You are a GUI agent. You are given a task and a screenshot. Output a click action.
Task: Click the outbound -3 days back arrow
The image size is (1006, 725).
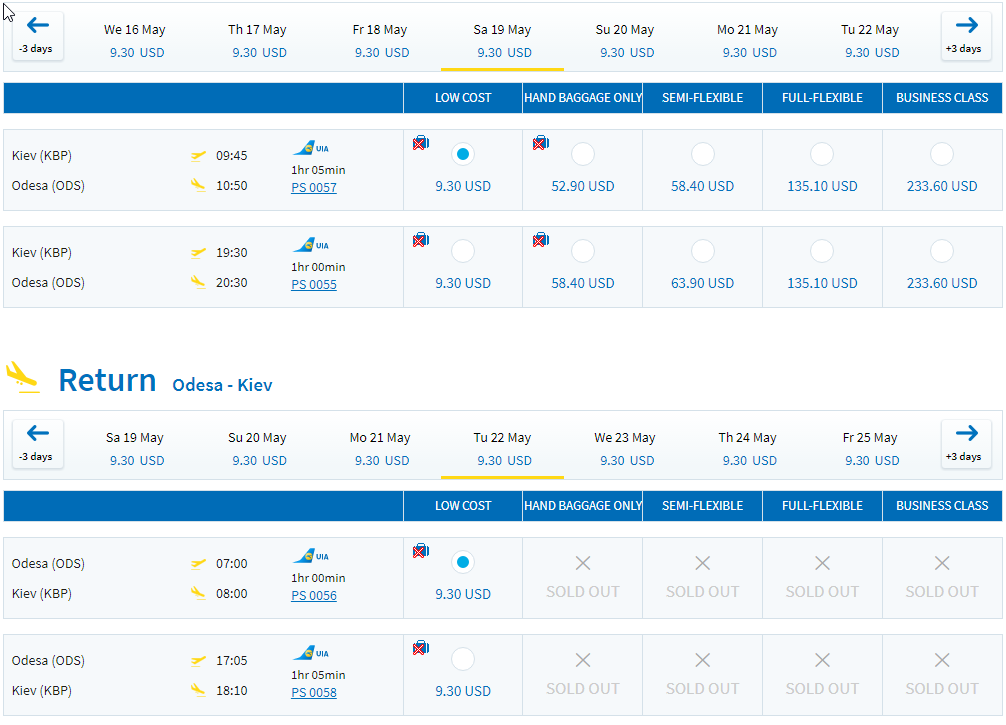tap(37, 35)
